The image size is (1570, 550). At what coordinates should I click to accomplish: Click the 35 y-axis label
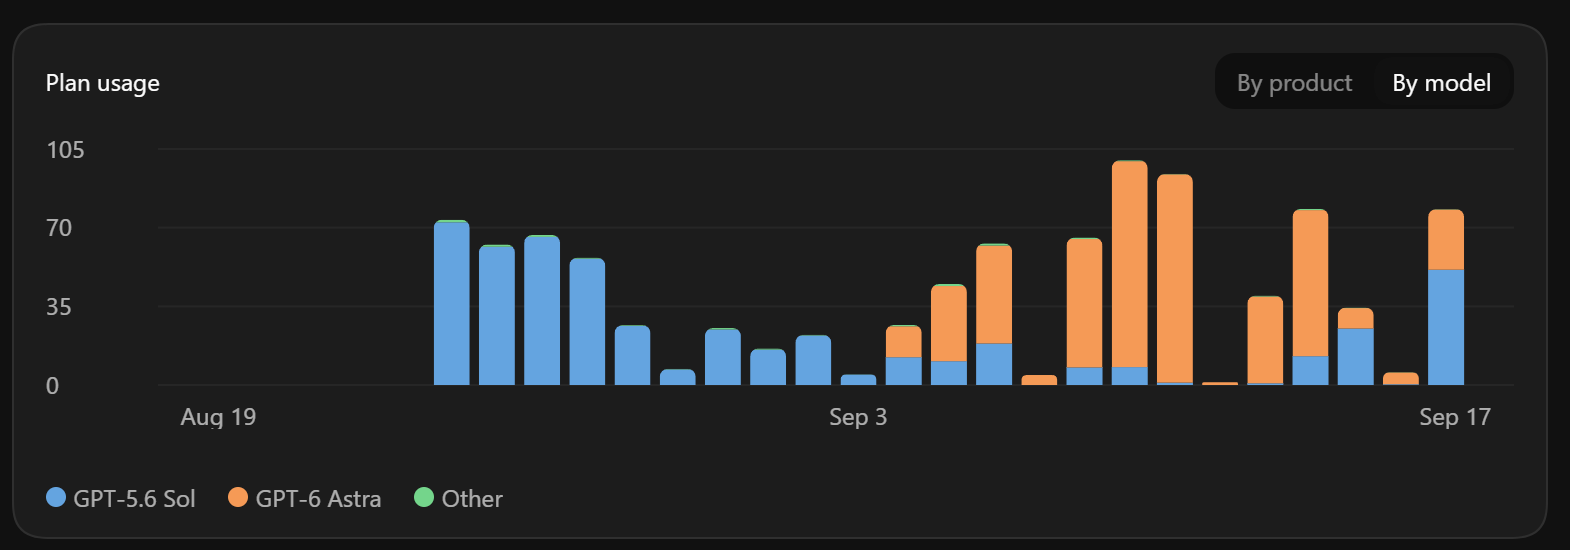(x=59, y=307)
